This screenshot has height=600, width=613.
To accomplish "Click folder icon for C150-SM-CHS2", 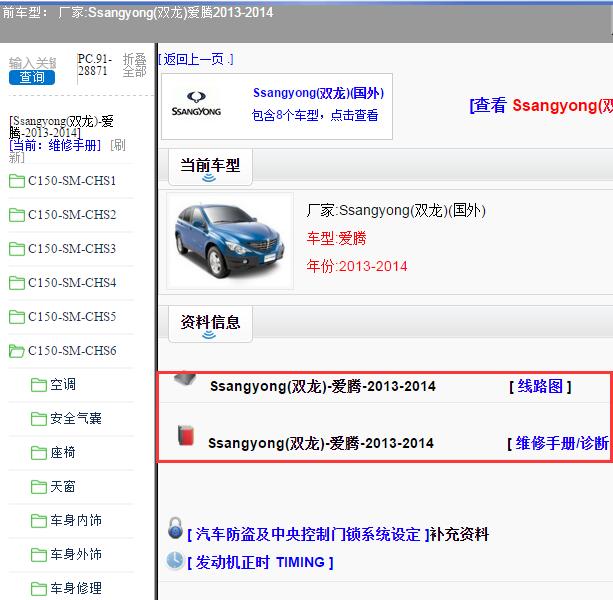I will point(17,215).
